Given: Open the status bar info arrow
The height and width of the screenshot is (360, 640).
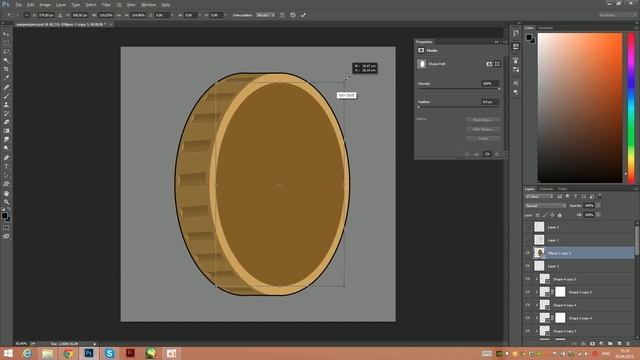Looking at the screenshot, I should 95,344.
